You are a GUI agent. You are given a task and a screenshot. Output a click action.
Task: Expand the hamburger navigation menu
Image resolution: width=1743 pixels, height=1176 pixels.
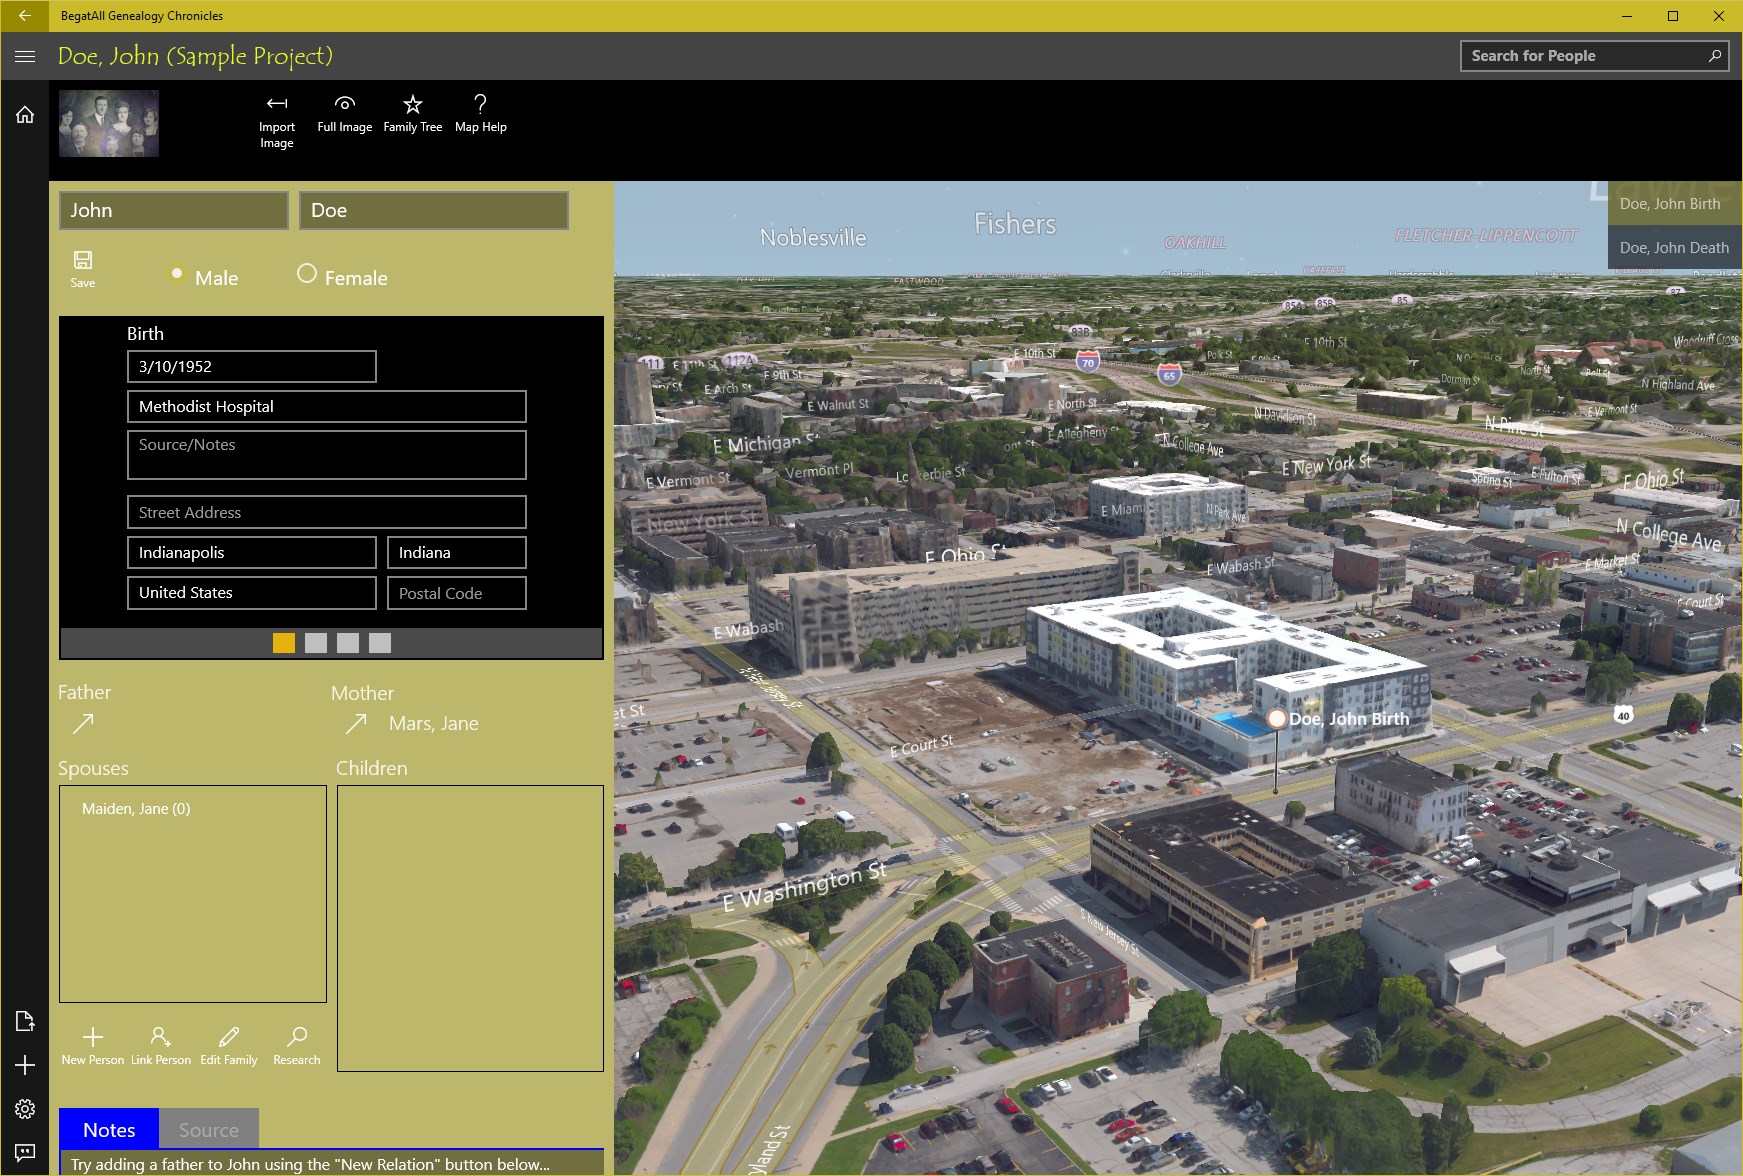coord(24,56)
